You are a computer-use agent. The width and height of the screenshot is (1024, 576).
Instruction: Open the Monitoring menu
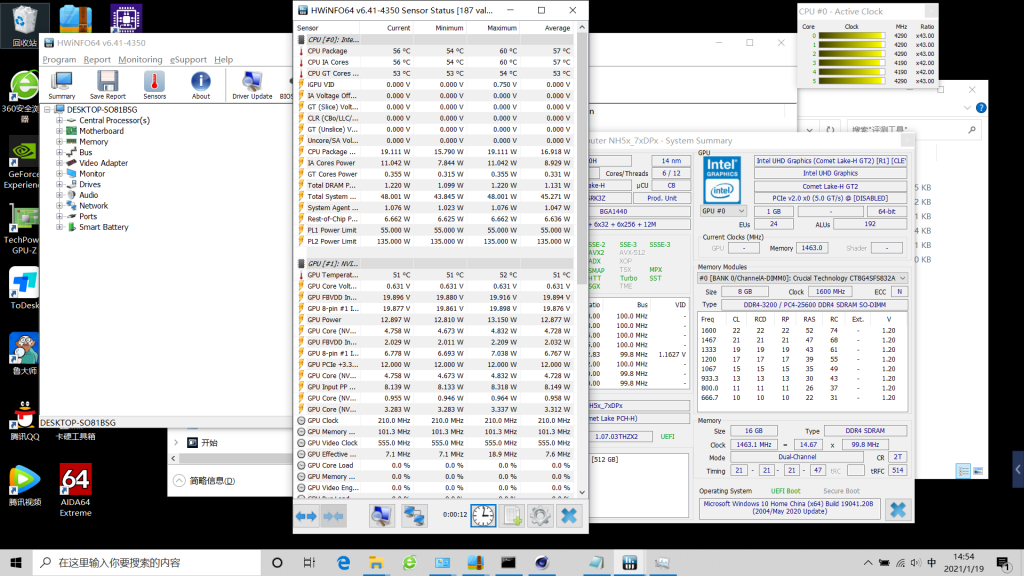click(x=140, y=60)
